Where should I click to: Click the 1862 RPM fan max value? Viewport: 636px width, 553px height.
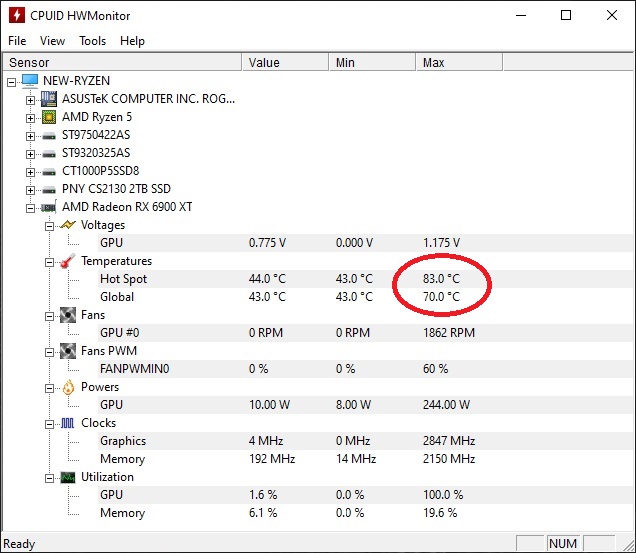tap(449, 333)
